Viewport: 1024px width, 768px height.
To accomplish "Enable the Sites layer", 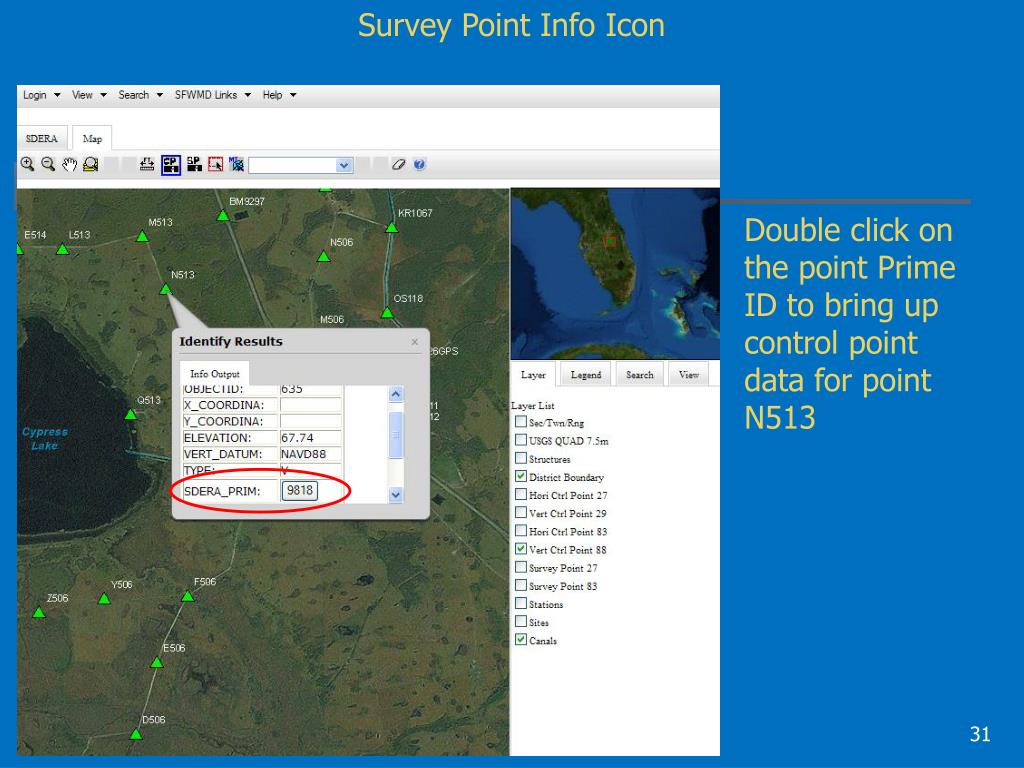I will click(x=520, y=622).
